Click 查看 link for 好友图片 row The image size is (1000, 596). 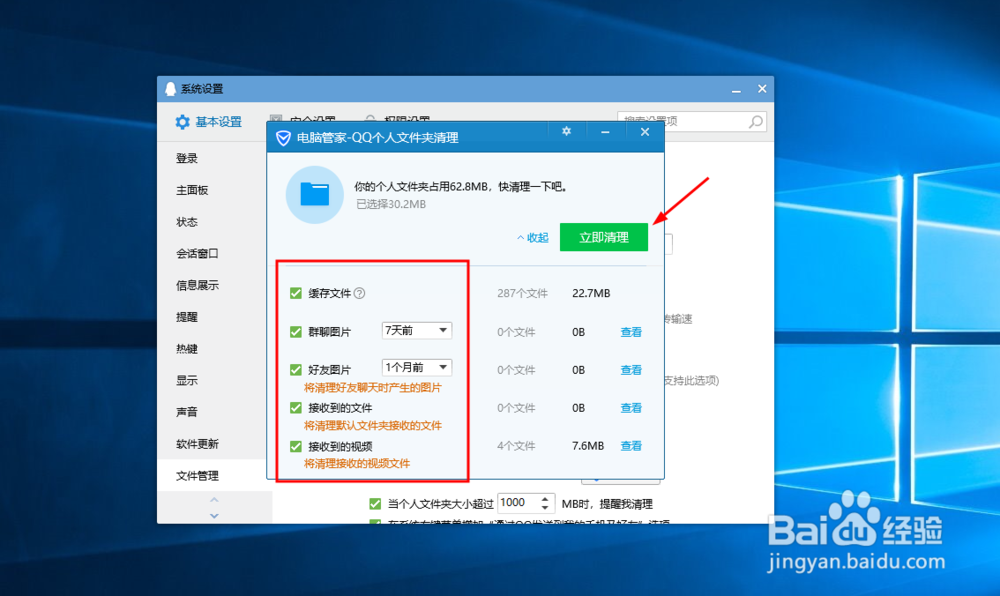point(631,370)
